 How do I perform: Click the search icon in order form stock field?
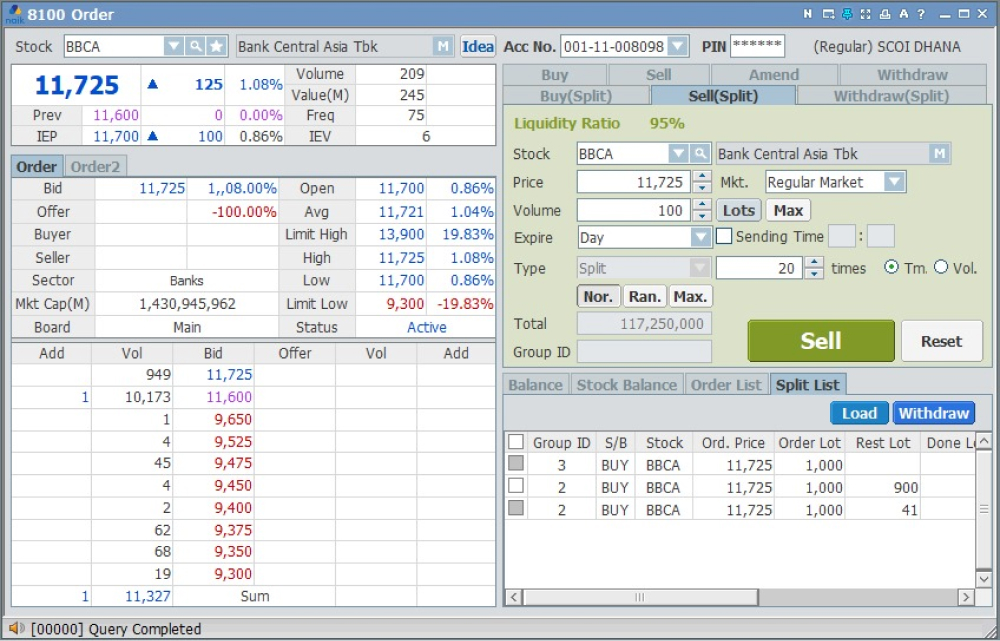click(x=700, y=154)
